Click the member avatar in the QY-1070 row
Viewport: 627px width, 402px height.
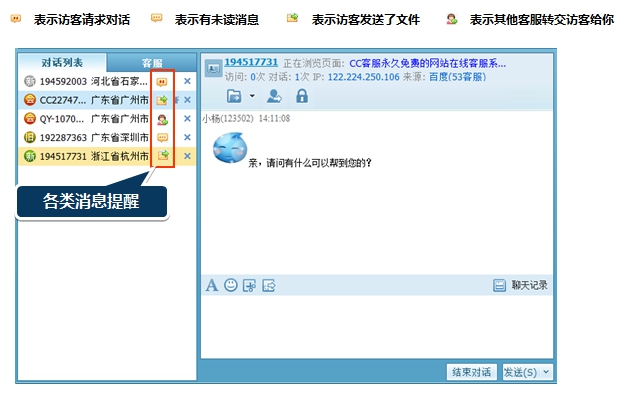pyautogui.click(x=30, y=118)
